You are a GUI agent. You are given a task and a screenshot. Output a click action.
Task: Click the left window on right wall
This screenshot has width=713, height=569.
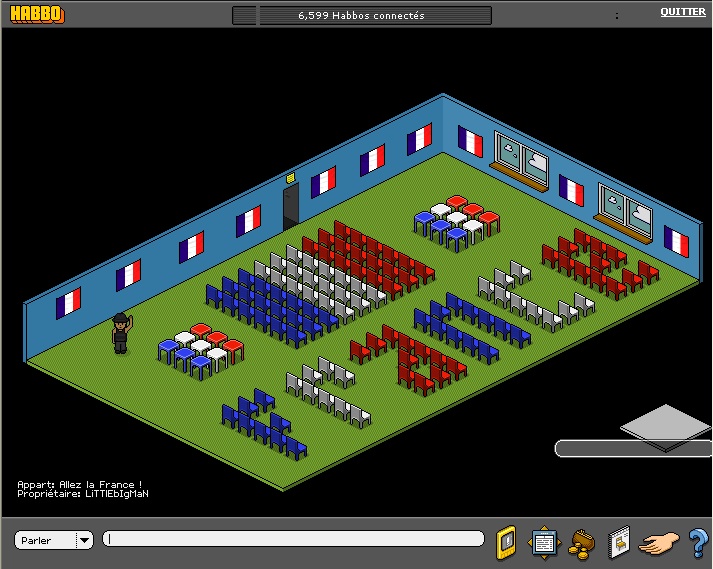[521, 159]
